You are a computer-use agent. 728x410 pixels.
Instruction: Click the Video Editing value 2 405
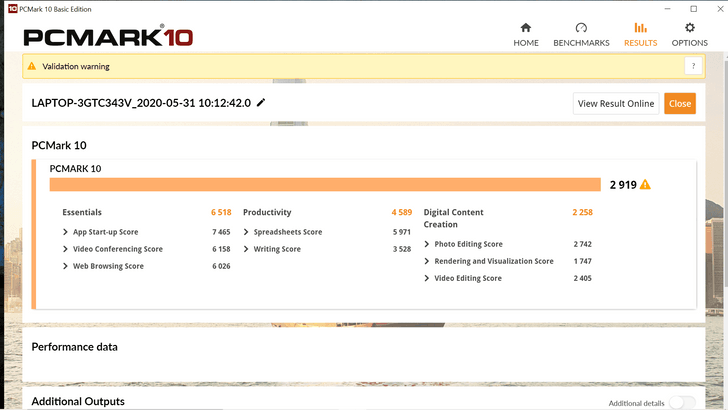click(x=582, y=278)
